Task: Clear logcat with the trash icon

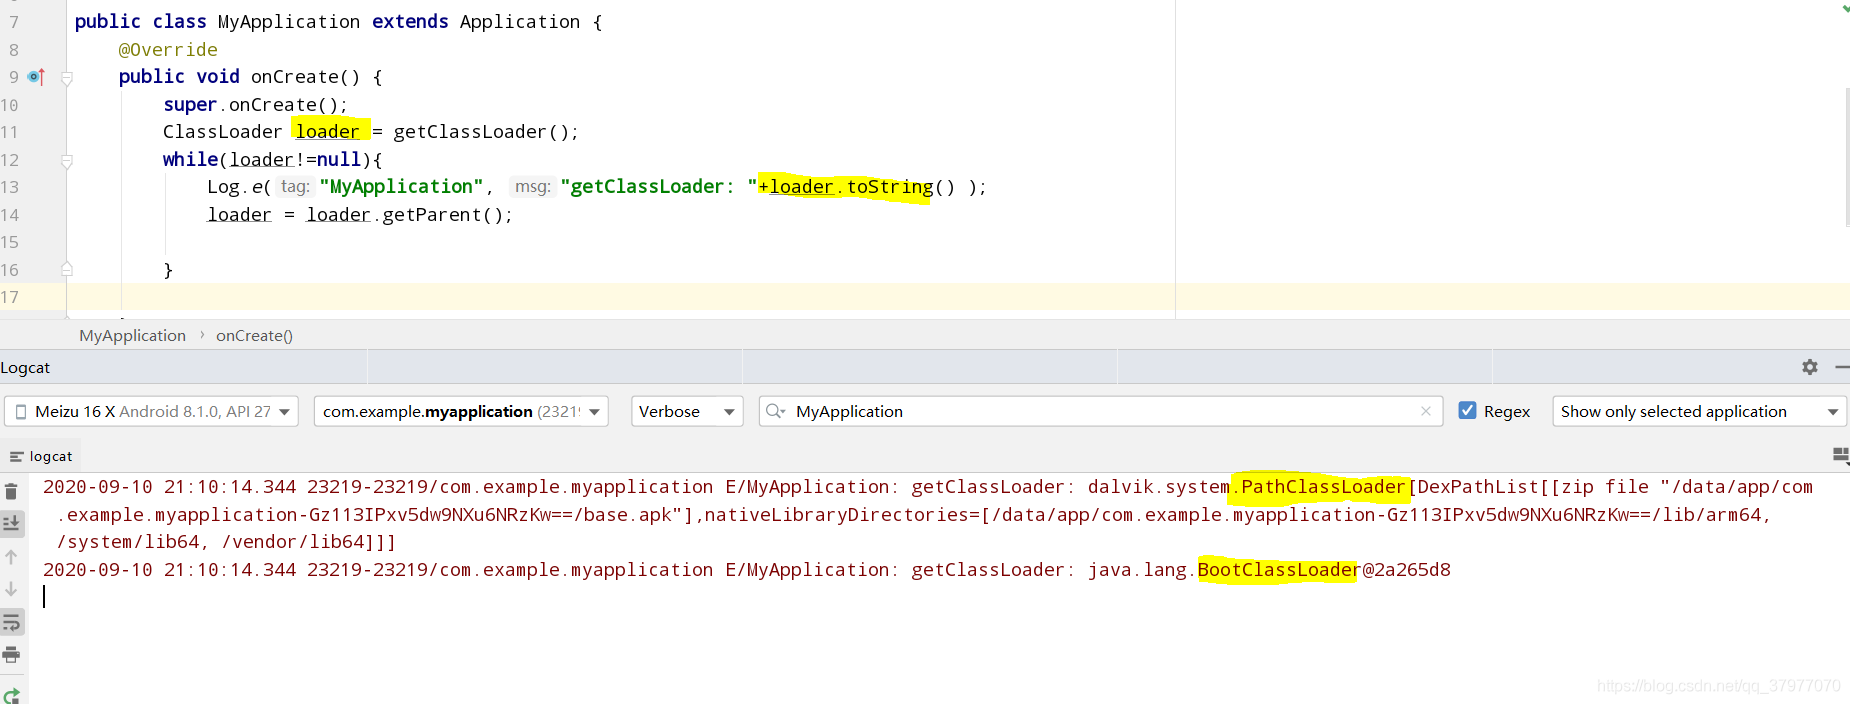Action: point(11,491)
